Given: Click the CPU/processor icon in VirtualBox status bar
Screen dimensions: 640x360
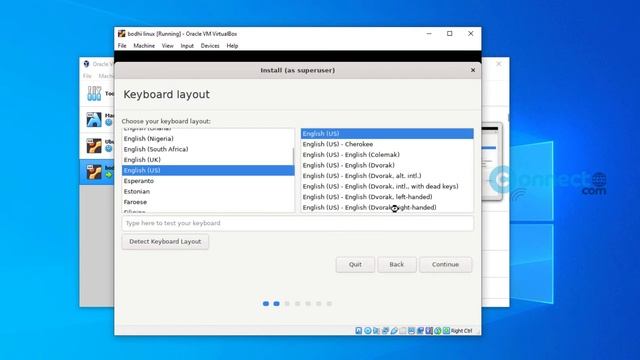Looking at the screenshot, I should [429, 331].
